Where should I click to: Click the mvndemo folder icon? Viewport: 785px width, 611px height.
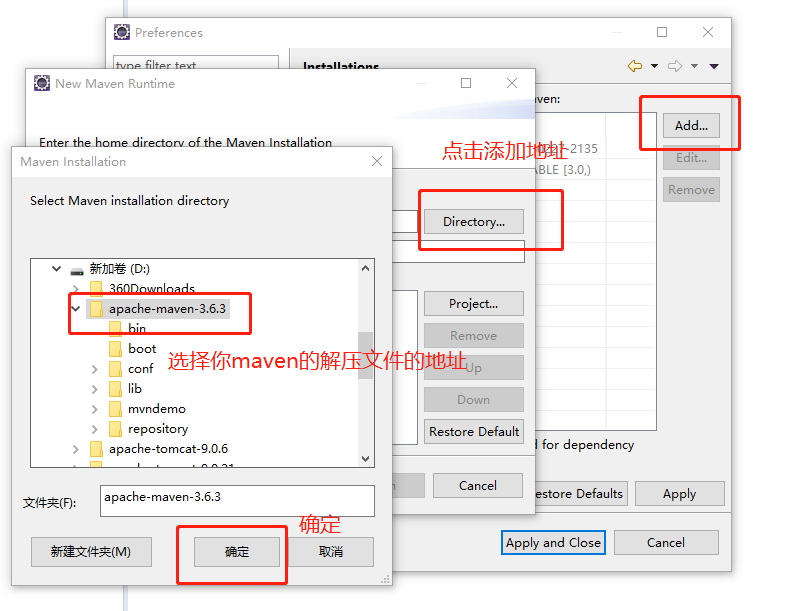(x=115, y=409)
